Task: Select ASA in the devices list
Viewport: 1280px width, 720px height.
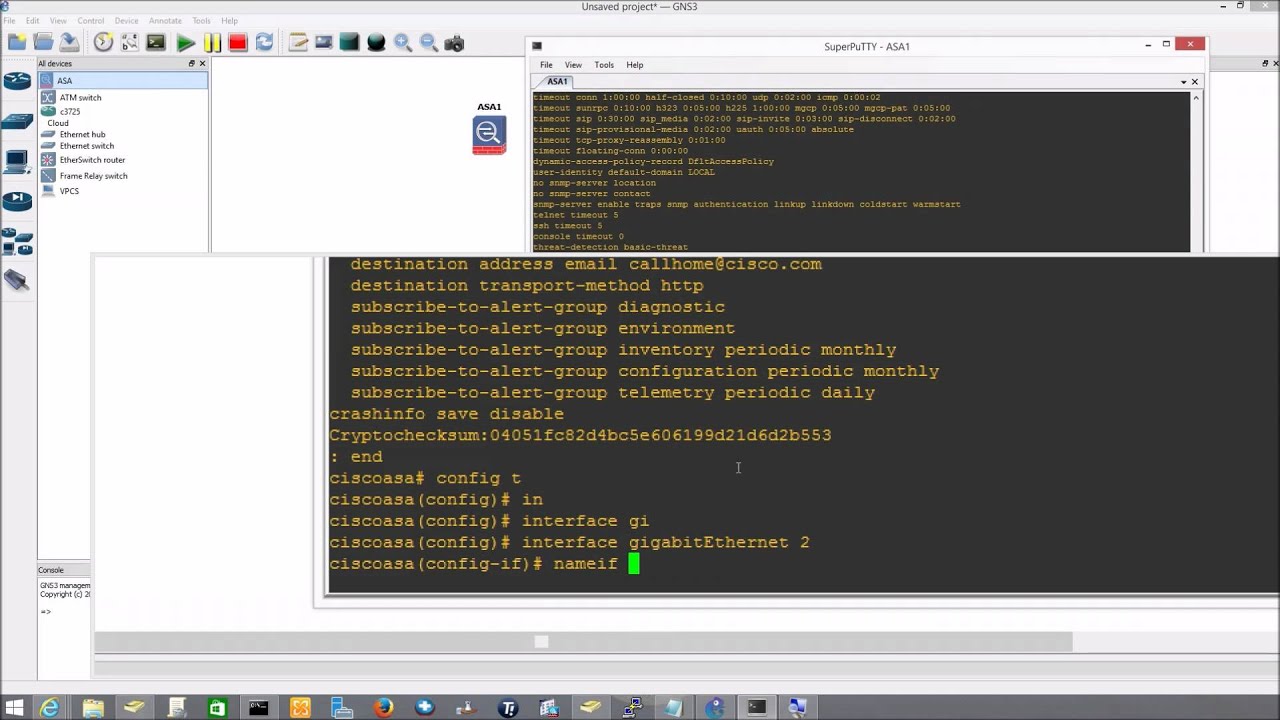Action: [123, 81]
